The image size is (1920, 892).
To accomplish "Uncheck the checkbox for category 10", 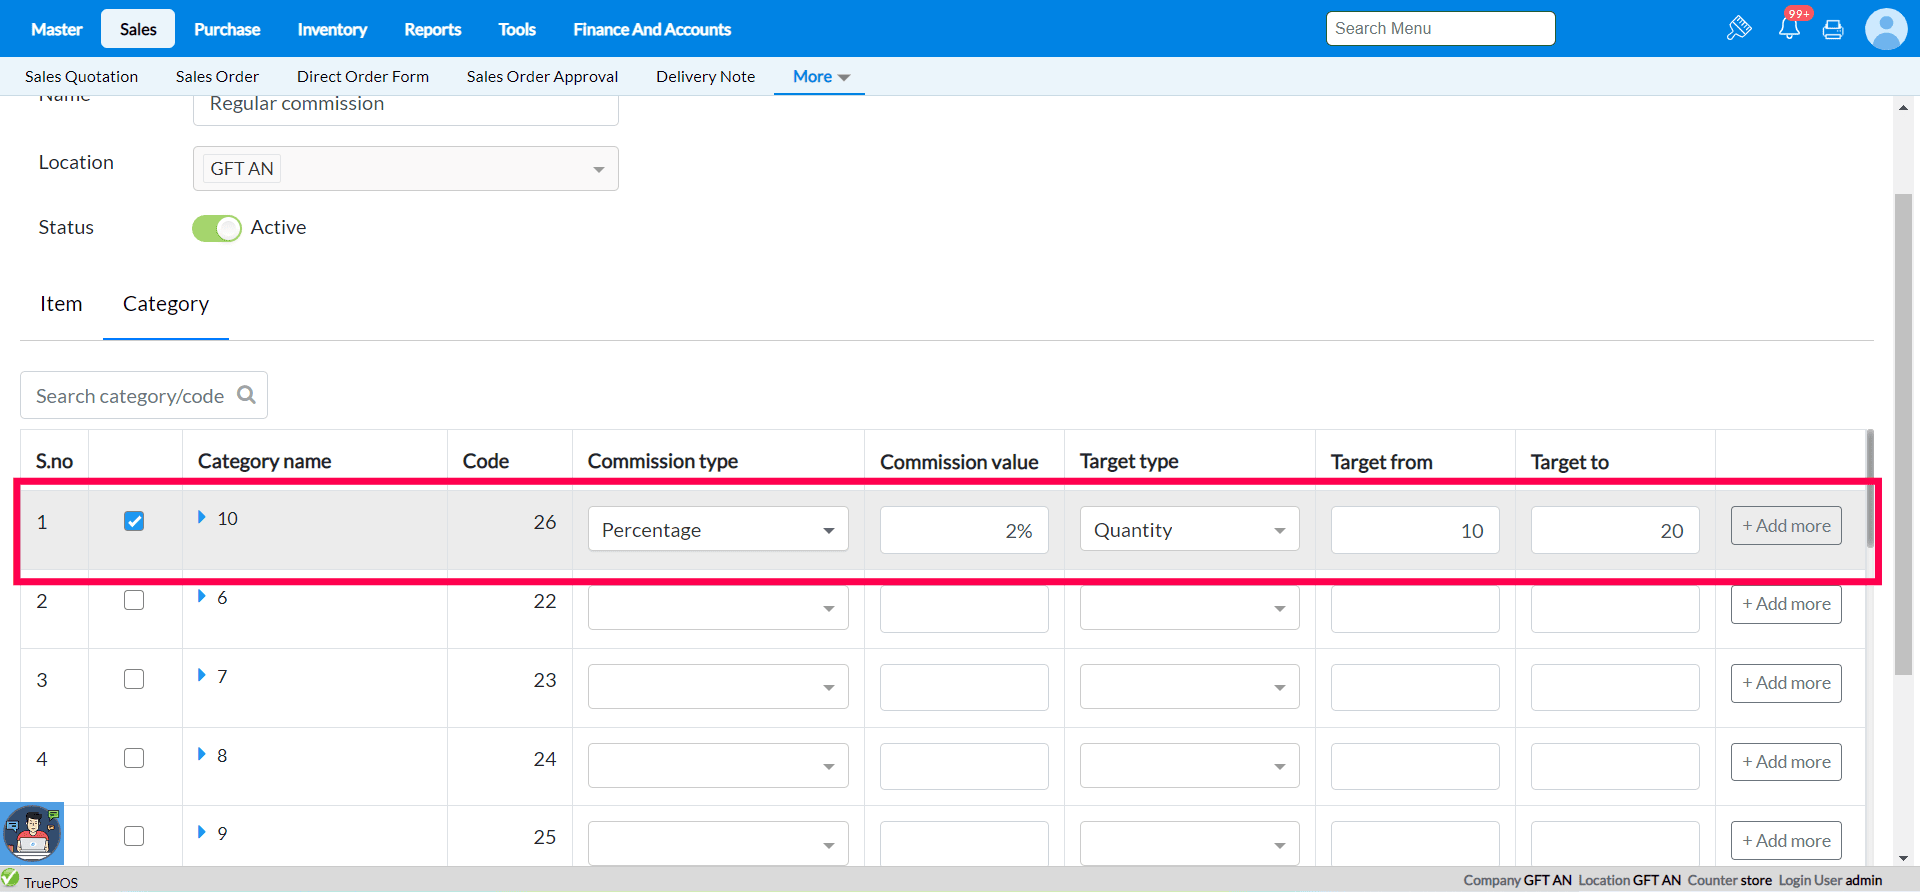I will tap(134, 521).
